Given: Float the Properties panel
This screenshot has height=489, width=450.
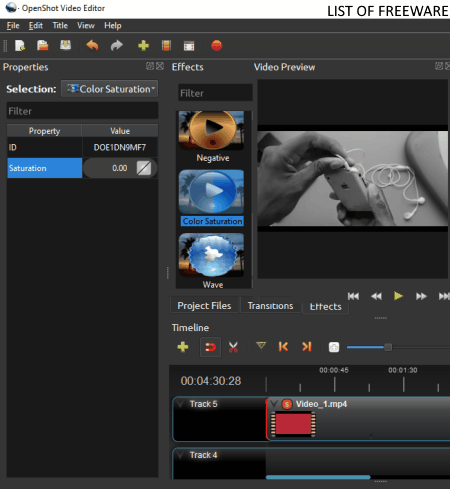Looking at the screenshot, I should [x=150, y=66].
